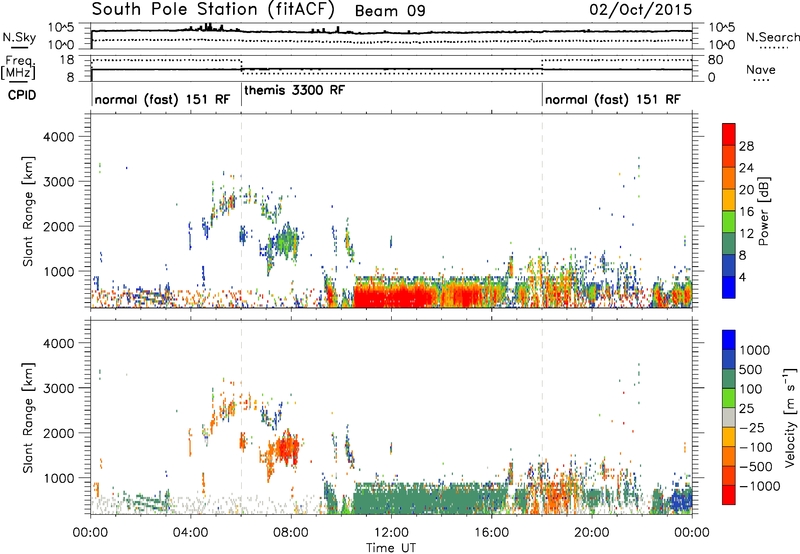Click the 'N.Sky' legend label
The width and height of the screenshot is (800, 554).
[19, 37]
